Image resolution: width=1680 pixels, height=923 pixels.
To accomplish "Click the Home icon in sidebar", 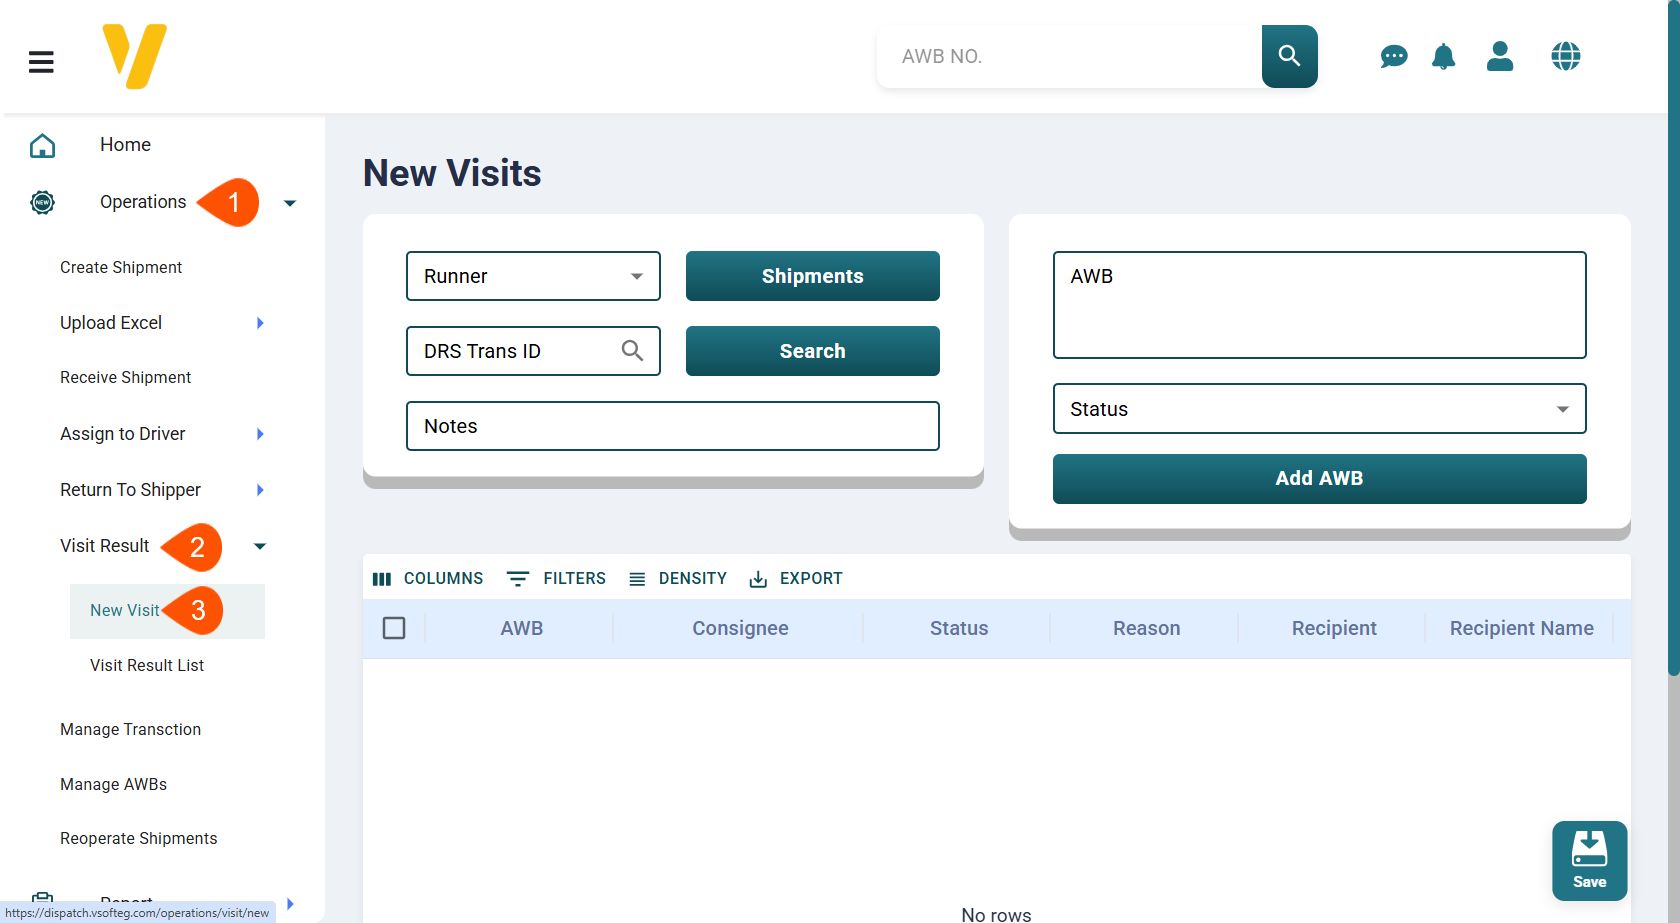I will click(43, 145).
